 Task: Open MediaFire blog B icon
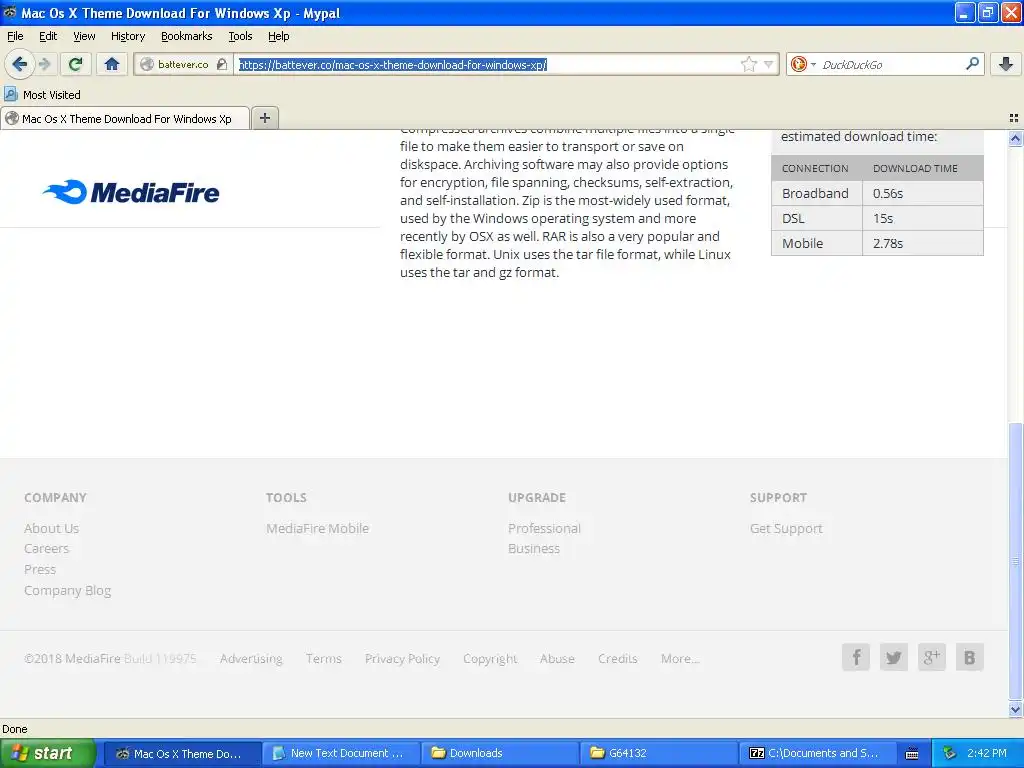point(969,658)
